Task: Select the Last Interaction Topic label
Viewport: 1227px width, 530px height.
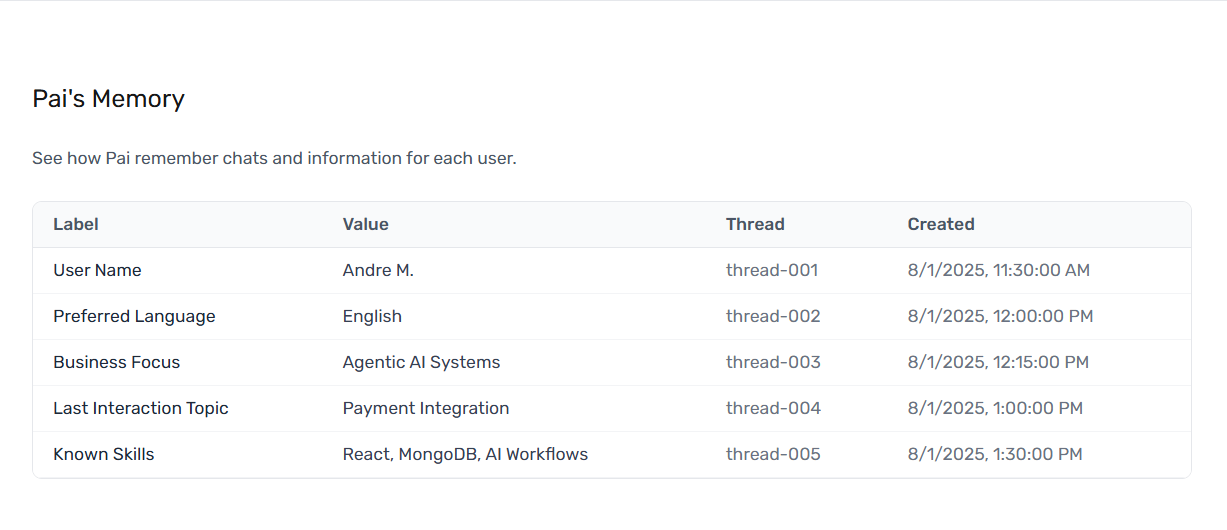Action: 141,408
